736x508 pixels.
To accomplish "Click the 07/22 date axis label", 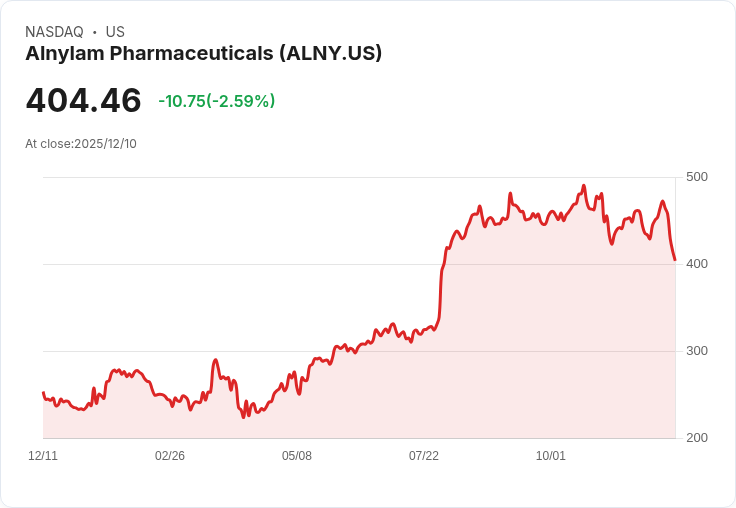I will pos(424,456).
